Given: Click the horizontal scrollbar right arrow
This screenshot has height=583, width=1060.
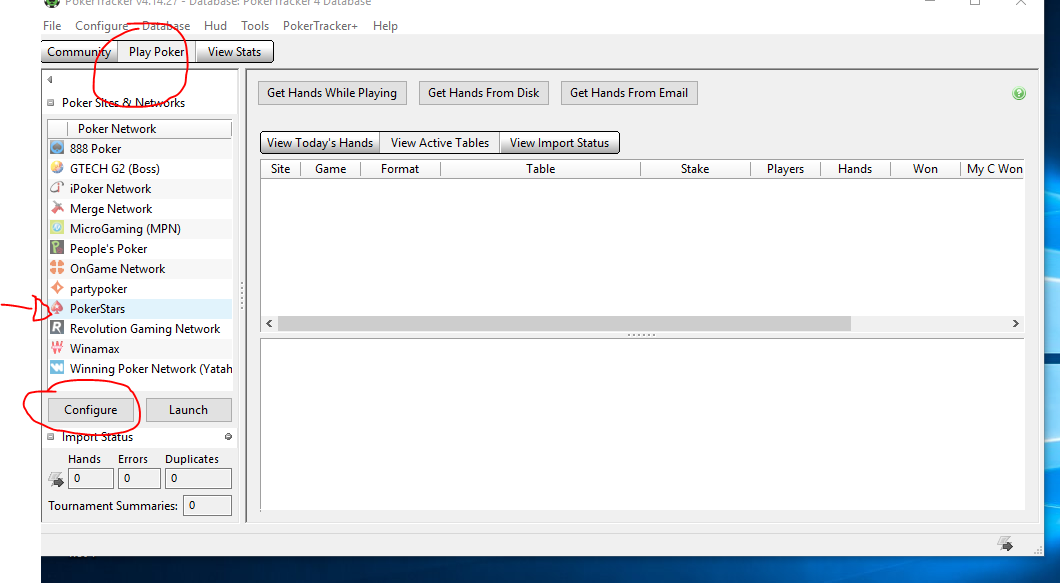Looking at the screenshot, I should pyautogui.click(x=1015, y=324).
